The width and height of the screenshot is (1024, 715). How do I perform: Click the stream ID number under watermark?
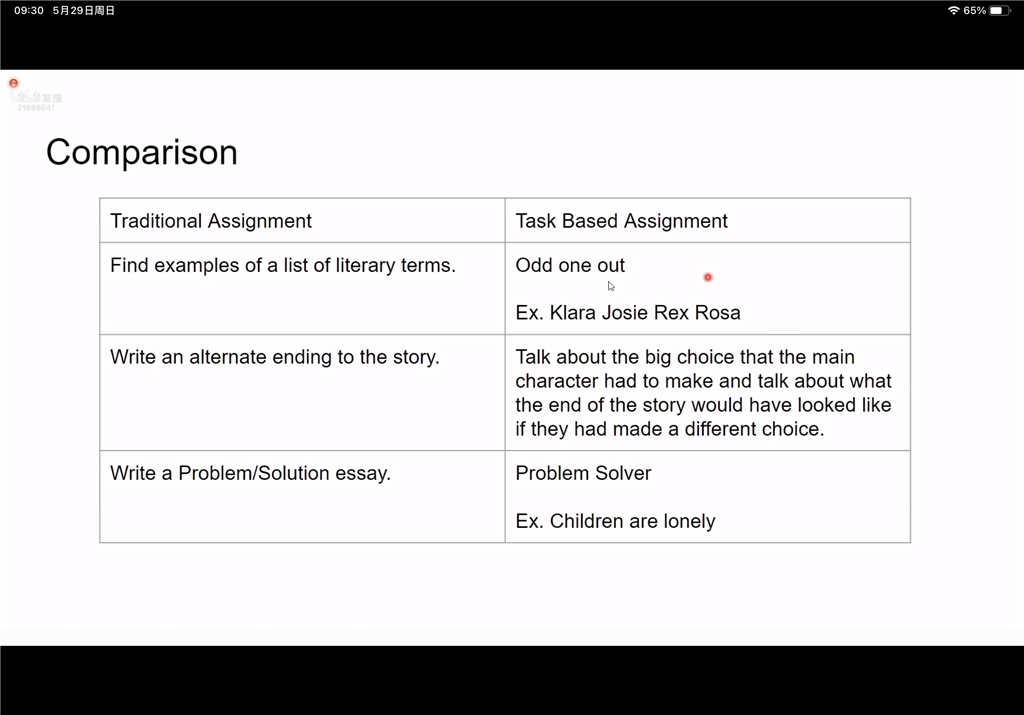point(37,108)
